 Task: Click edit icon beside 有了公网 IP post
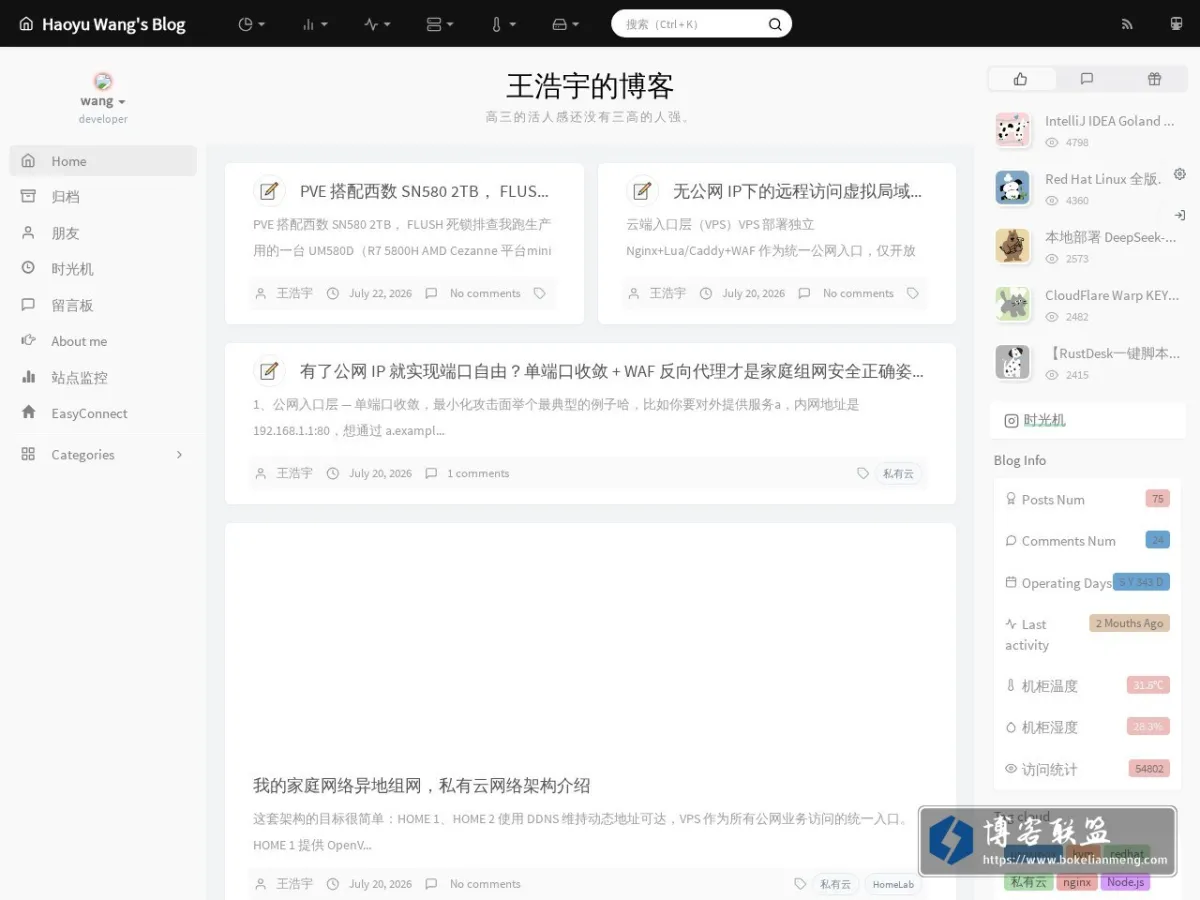click(x=268, y=371)
